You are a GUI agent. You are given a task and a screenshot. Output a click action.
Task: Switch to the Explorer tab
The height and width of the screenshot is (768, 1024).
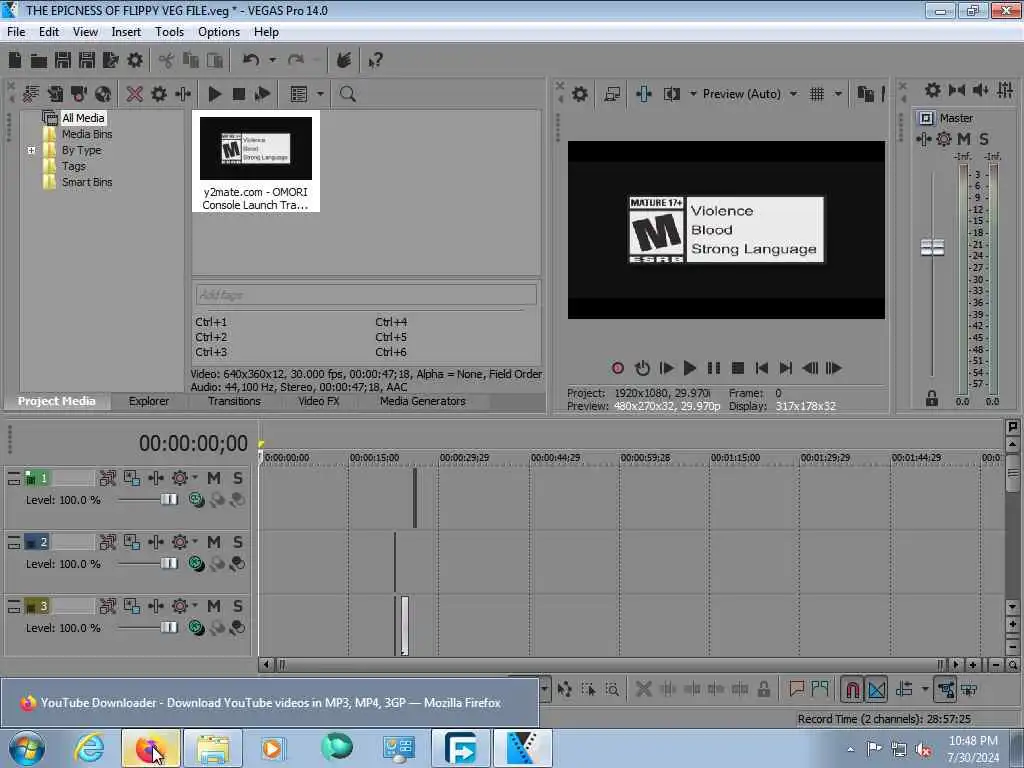[x=149, y=401]
